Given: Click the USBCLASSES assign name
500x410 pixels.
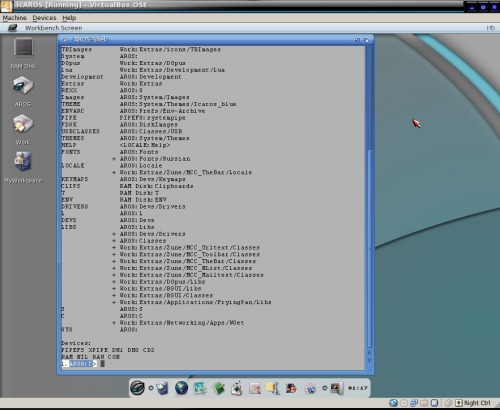Looking at the screenshot, I should click(x=80, y=131).
